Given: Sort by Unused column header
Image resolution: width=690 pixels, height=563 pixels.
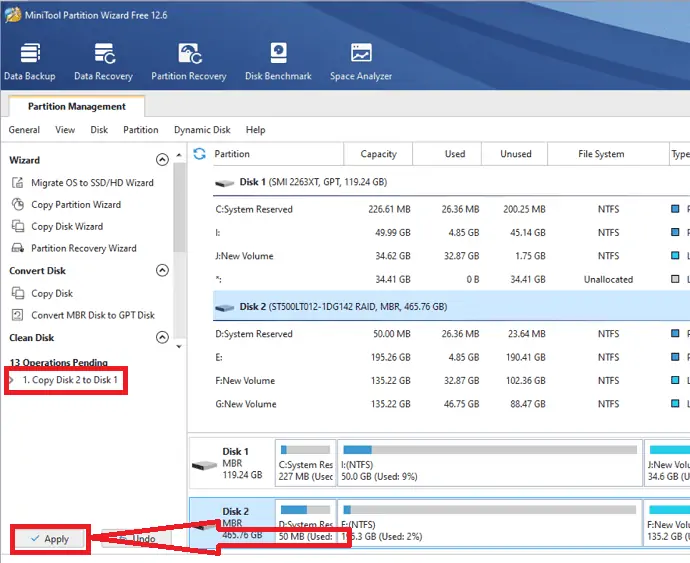Looking at the screenshot, I should tap(515, 154).
